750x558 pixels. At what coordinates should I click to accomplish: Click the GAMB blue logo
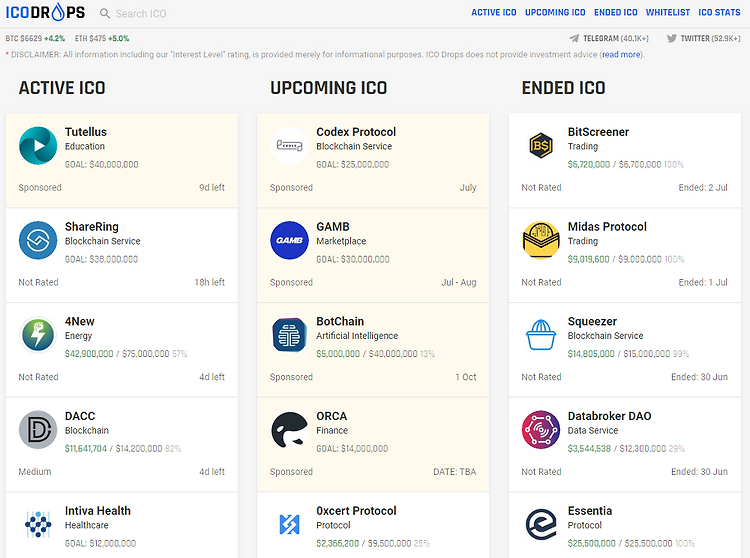click(x=289, y=240)
